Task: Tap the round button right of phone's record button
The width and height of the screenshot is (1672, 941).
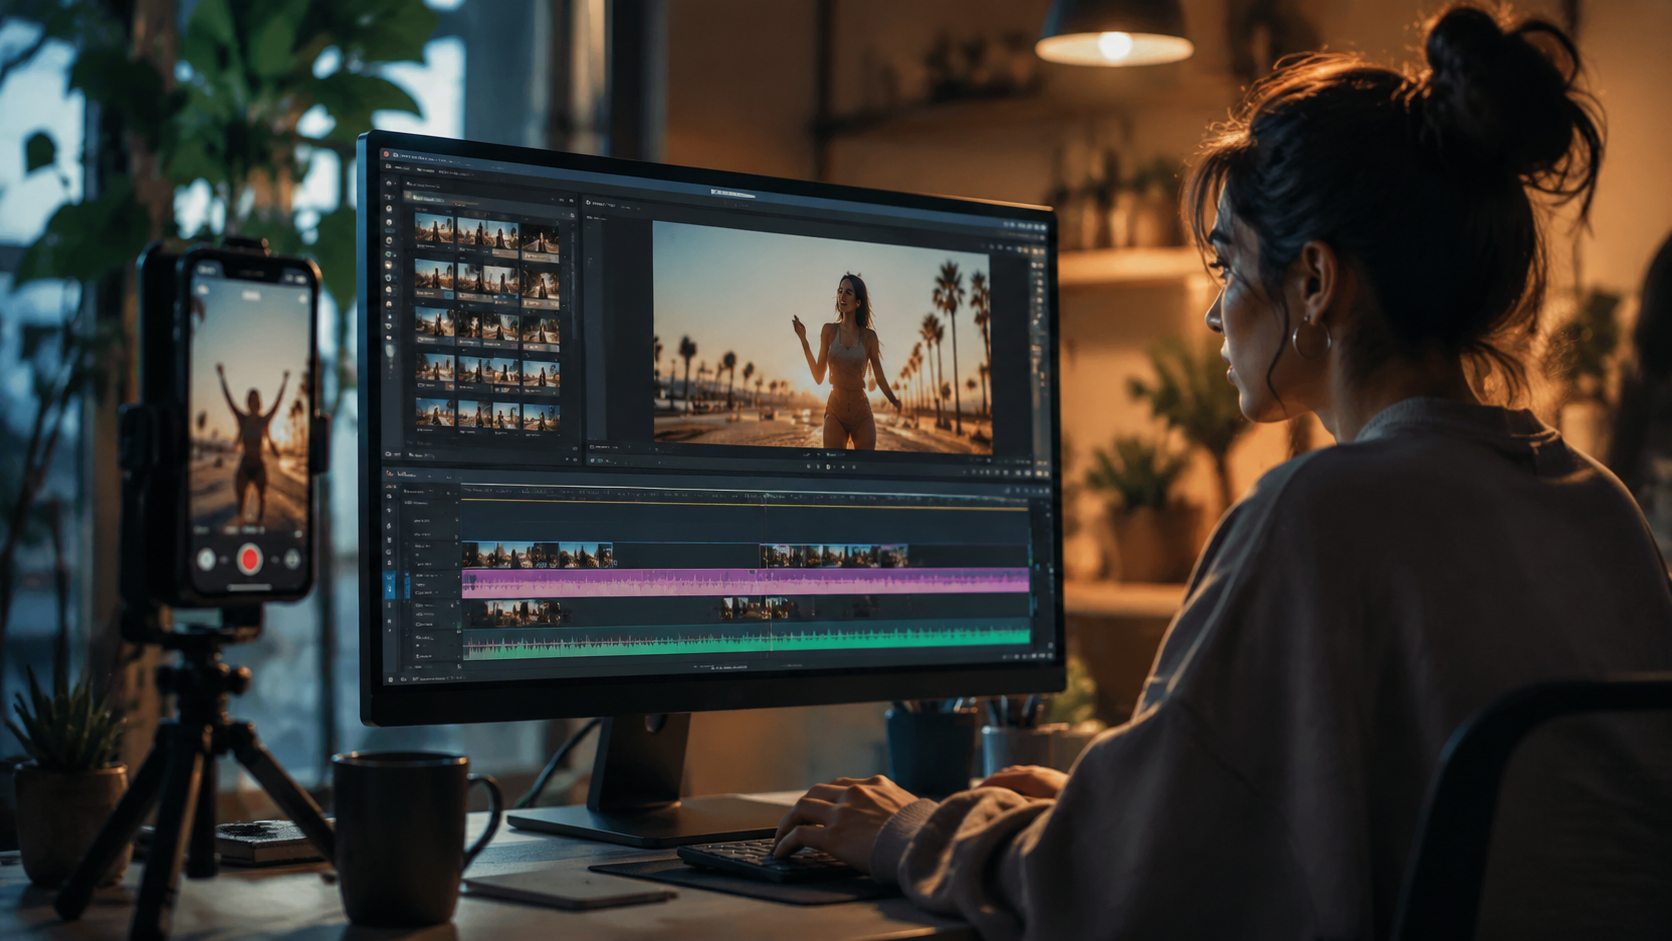Action: tap(293, 559)
